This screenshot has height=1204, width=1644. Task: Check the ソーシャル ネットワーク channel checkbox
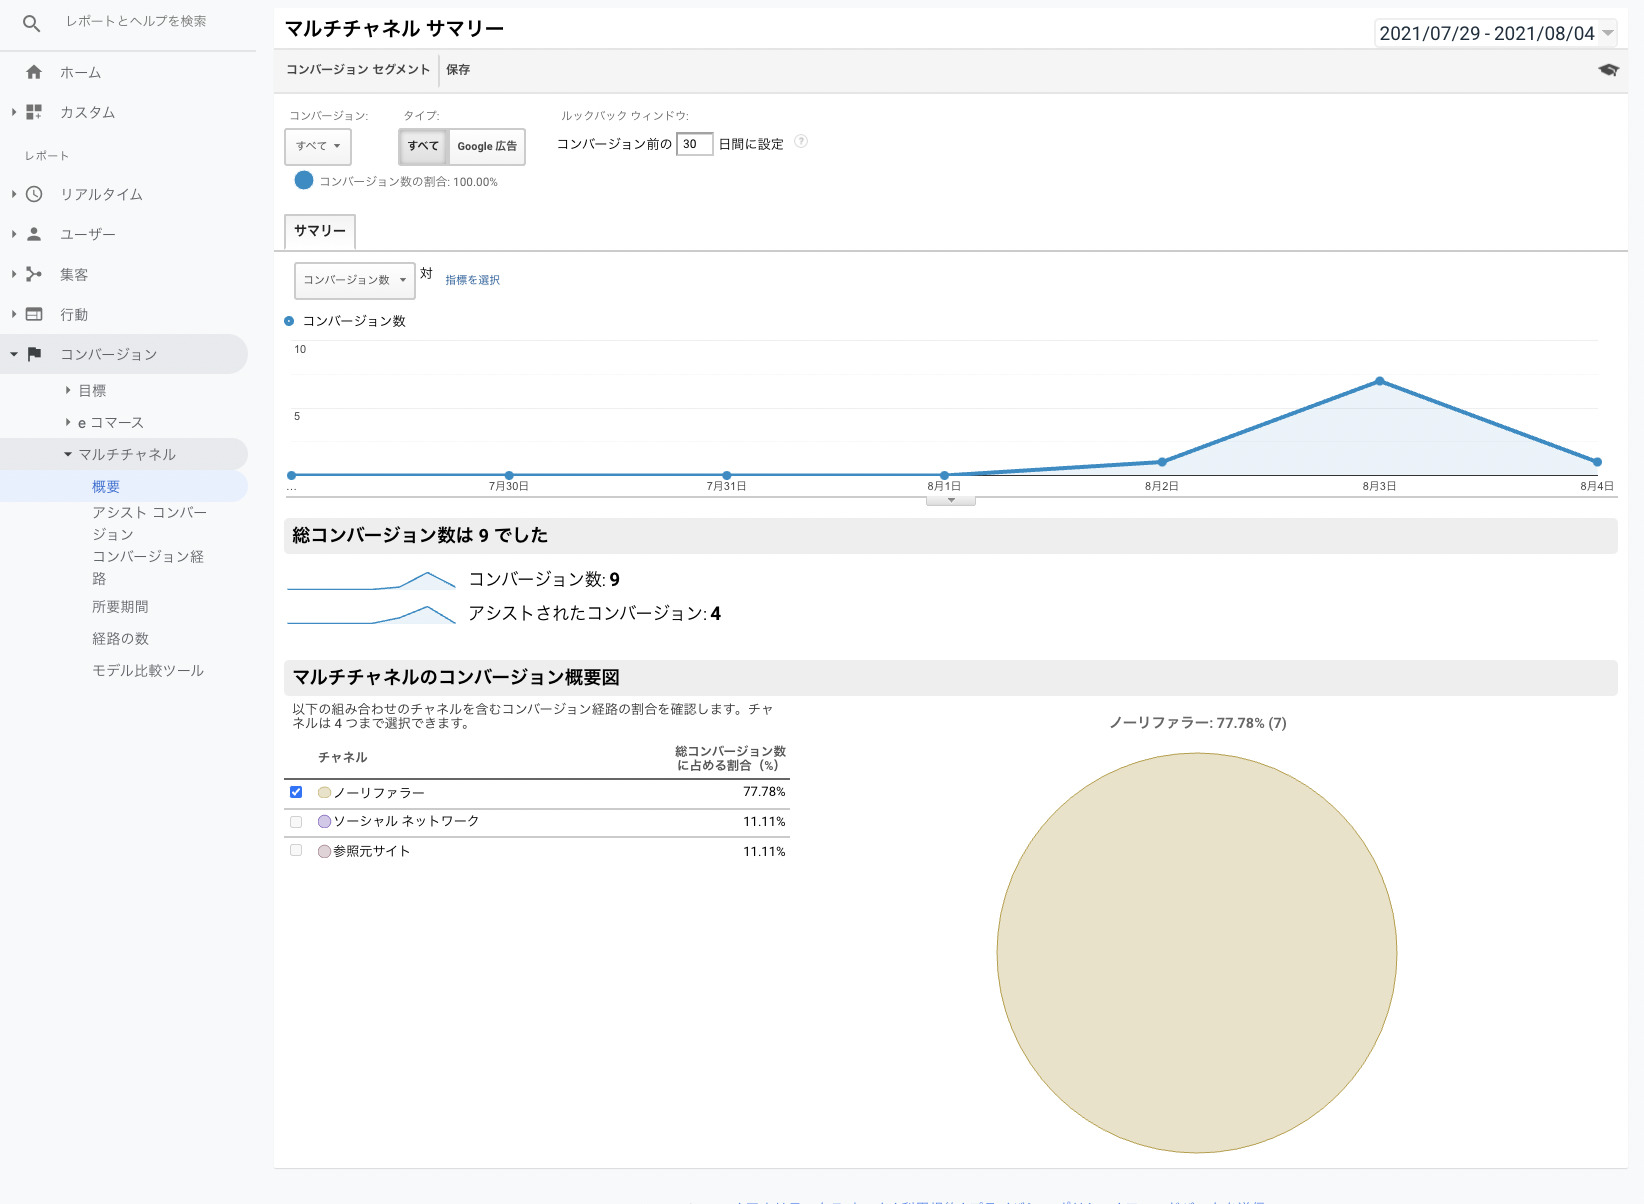pyautogui.click(x=296, y=822)
